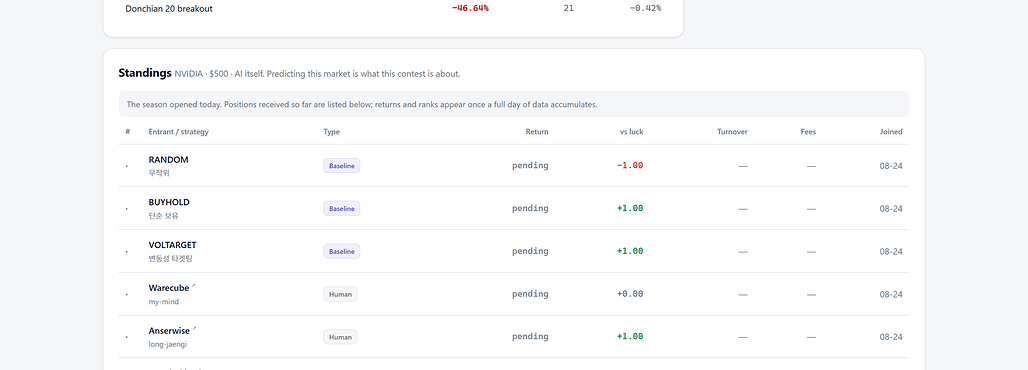Select the RANDOM entrant name
Screen dimensions: 1028x370
tap(168, 160)
